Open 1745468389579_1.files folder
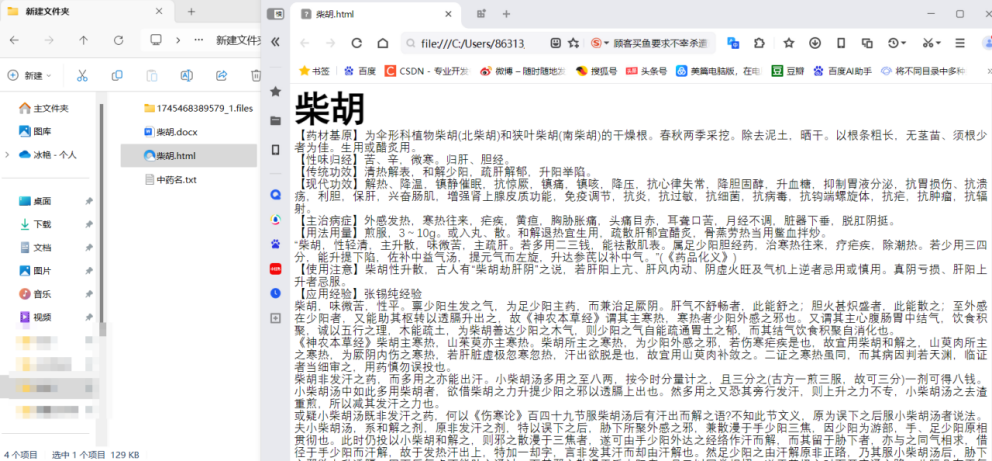 (x=198, y=108)
